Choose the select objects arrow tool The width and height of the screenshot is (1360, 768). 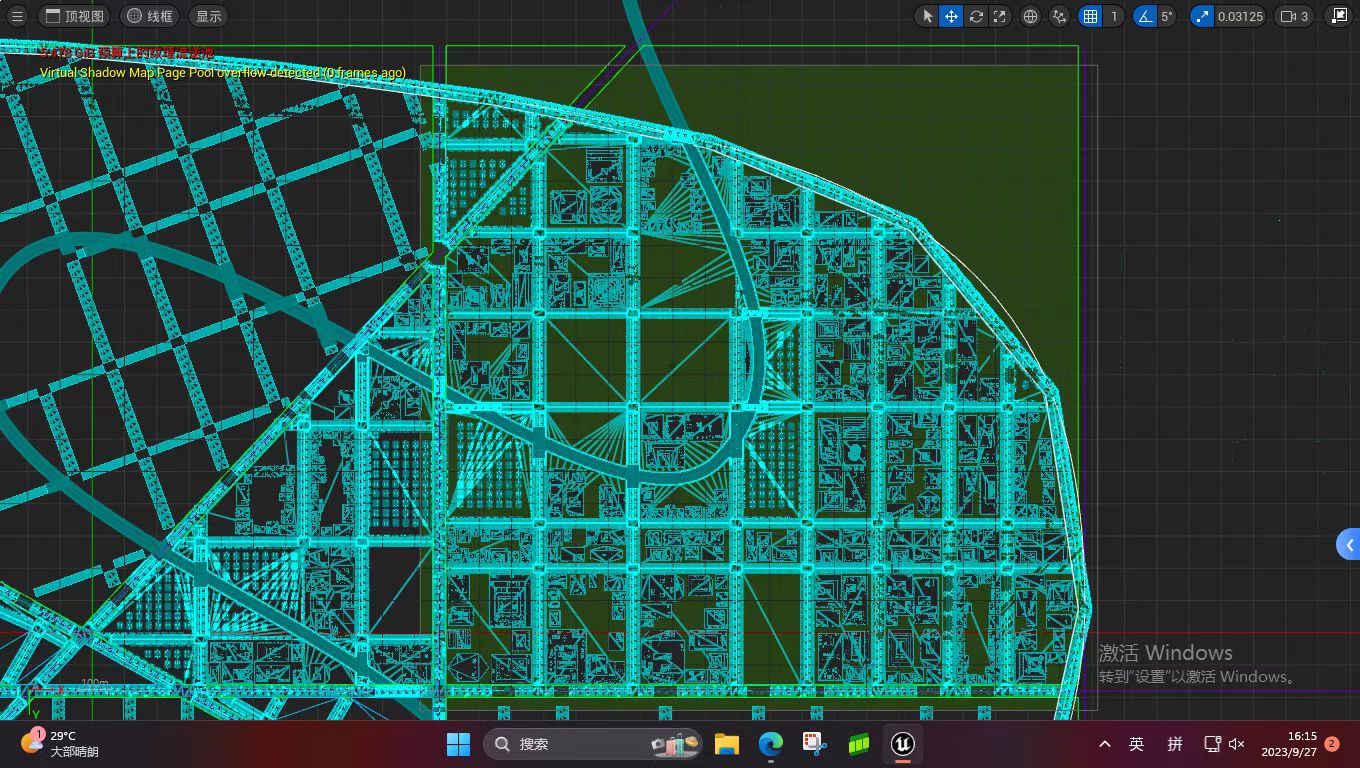click(x=927, y=16)
